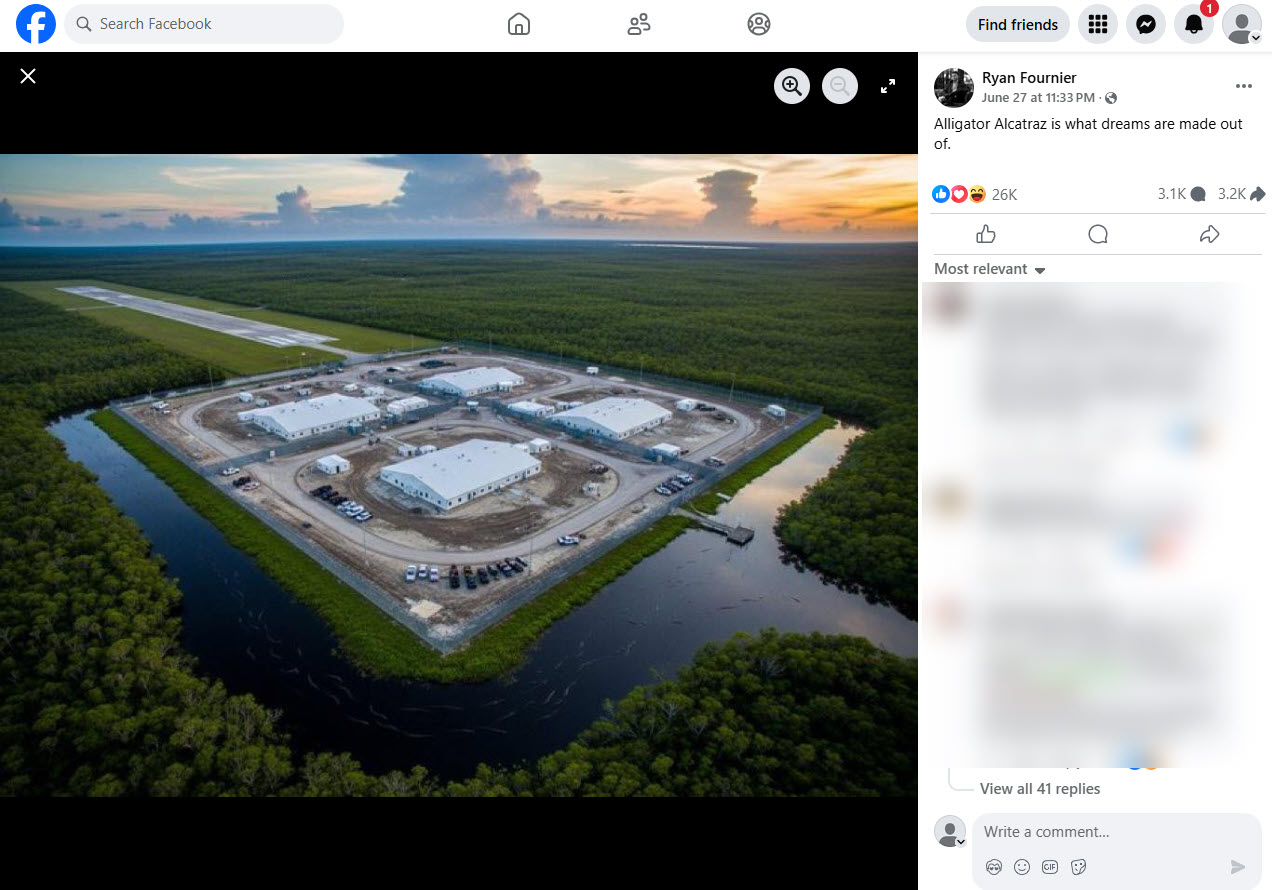Screen dimensions: 1272x890
Task: View all 41 replies
Action: pyautogui.click(x=1040, y=789)
